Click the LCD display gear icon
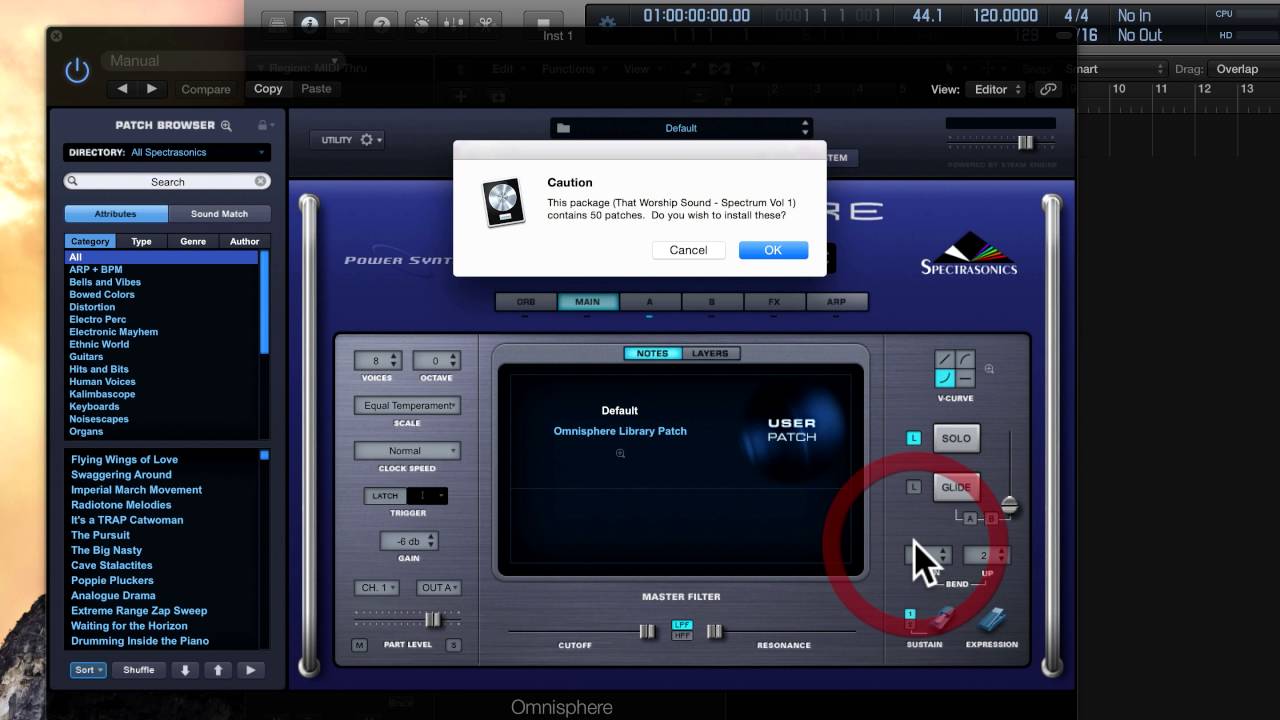The image size is (1280, 720). coord(607,23)
